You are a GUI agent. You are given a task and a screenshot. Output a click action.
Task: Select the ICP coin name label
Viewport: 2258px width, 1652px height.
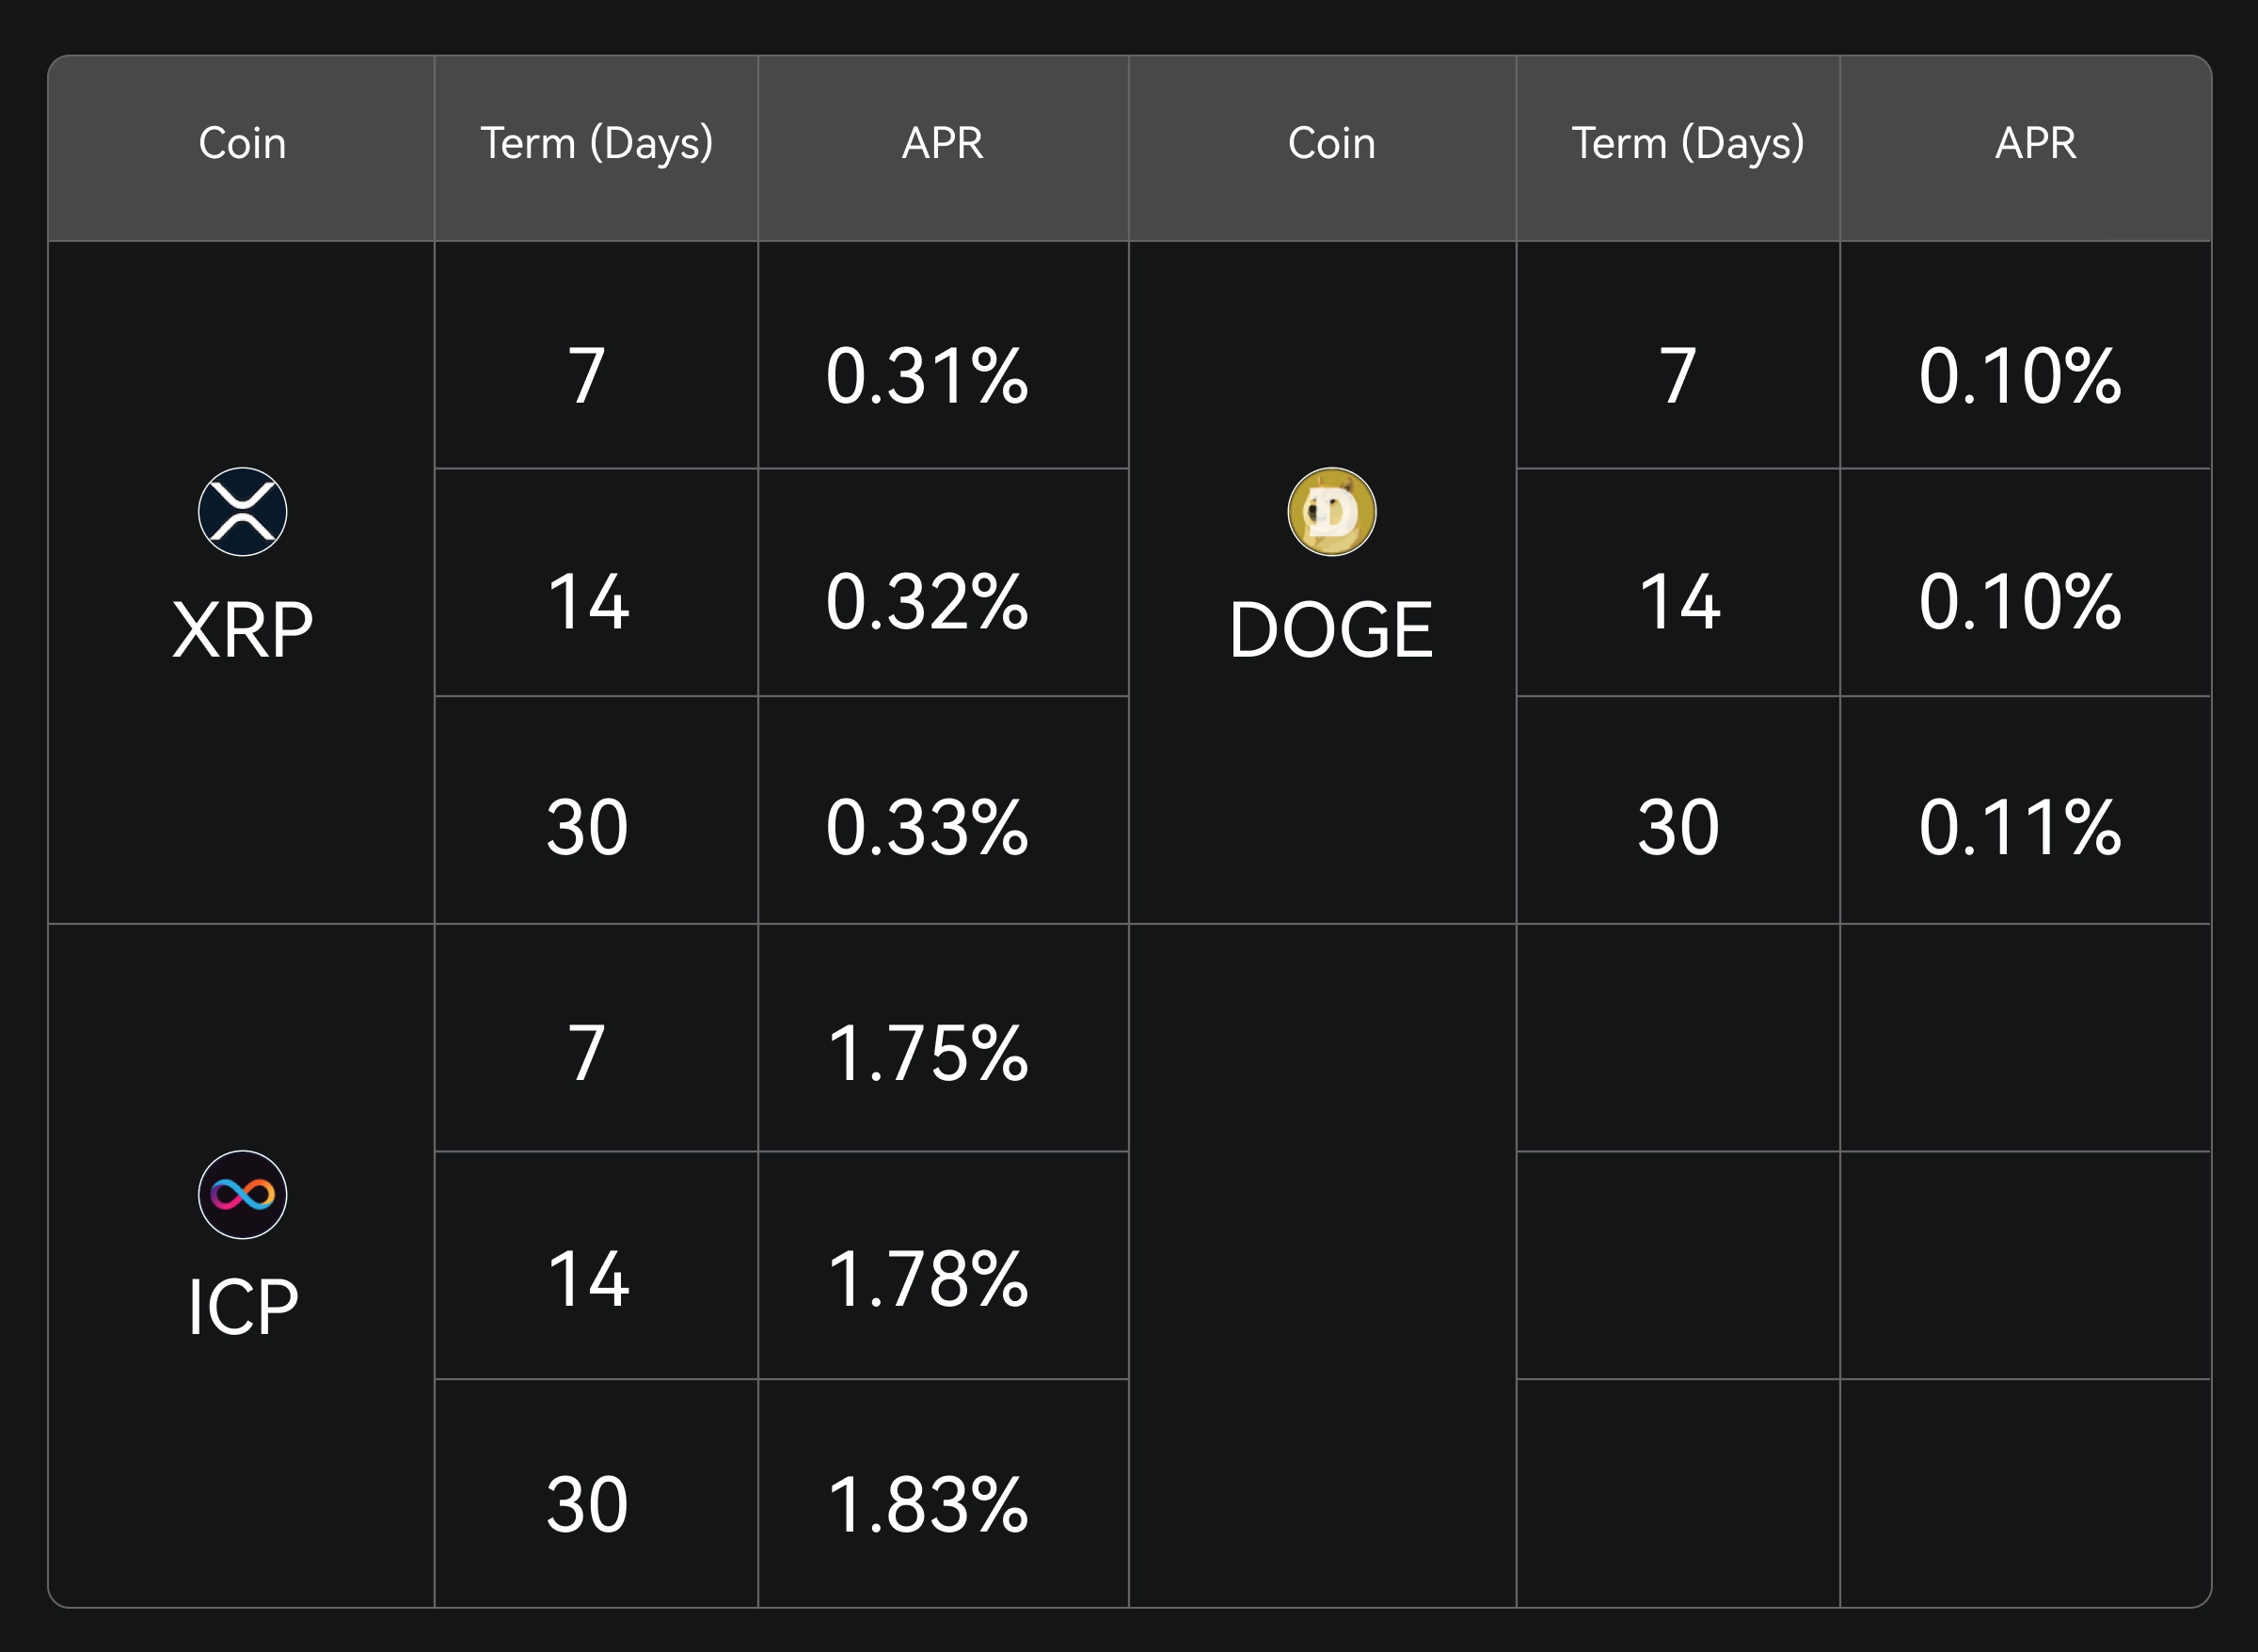[x=242, y=1307]
